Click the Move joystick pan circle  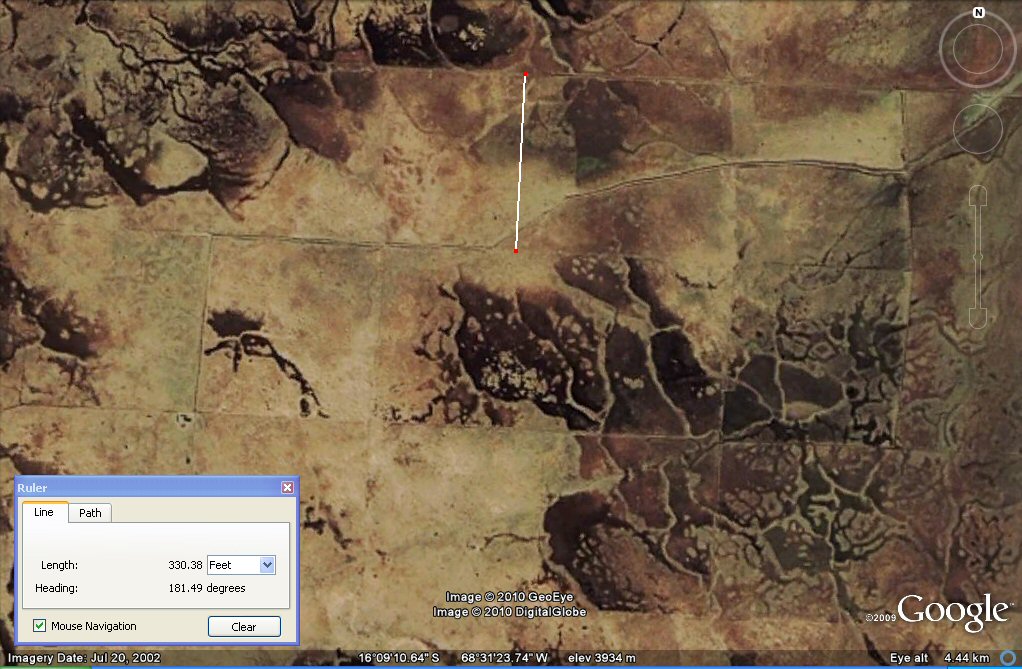[977, 127]
